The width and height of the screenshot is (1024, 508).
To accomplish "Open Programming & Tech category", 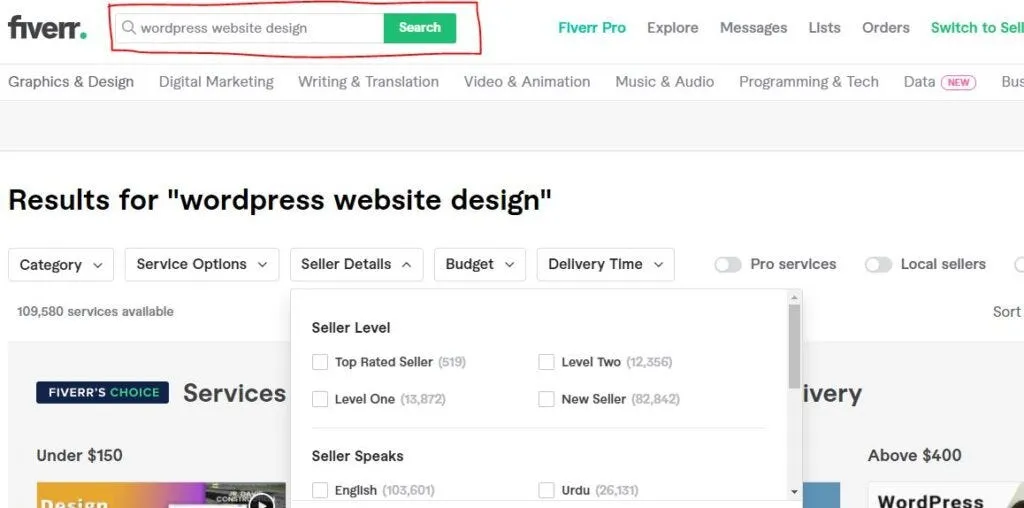I will point(808,82).
